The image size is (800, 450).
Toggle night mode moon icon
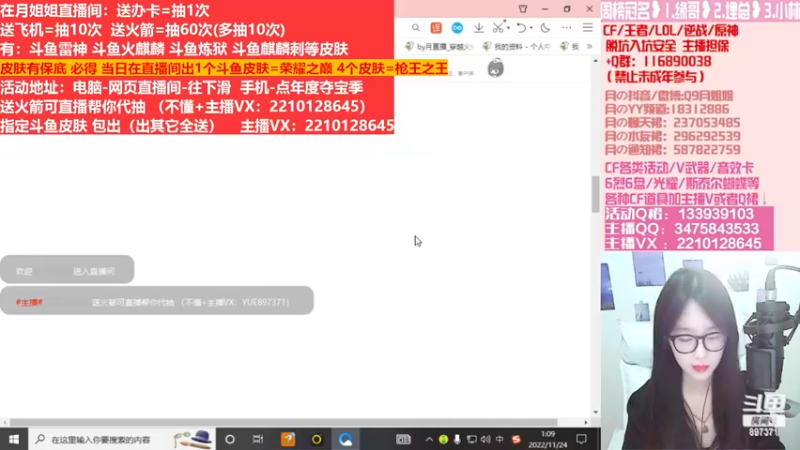(545, 28)
